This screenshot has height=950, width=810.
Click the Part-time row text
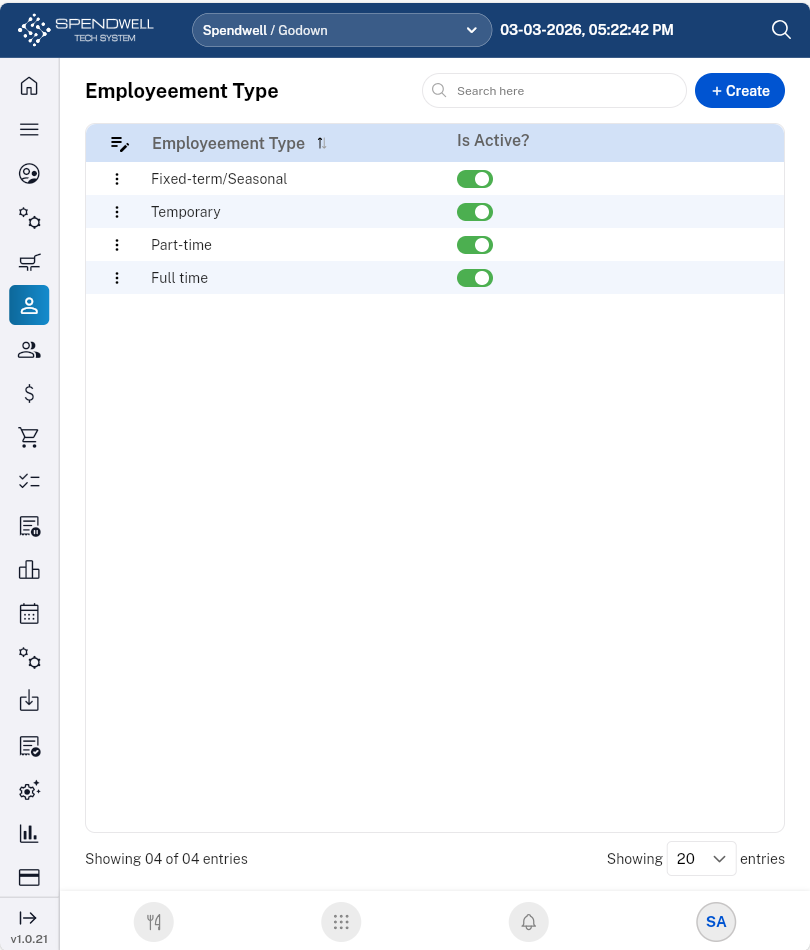coord(181,245)
